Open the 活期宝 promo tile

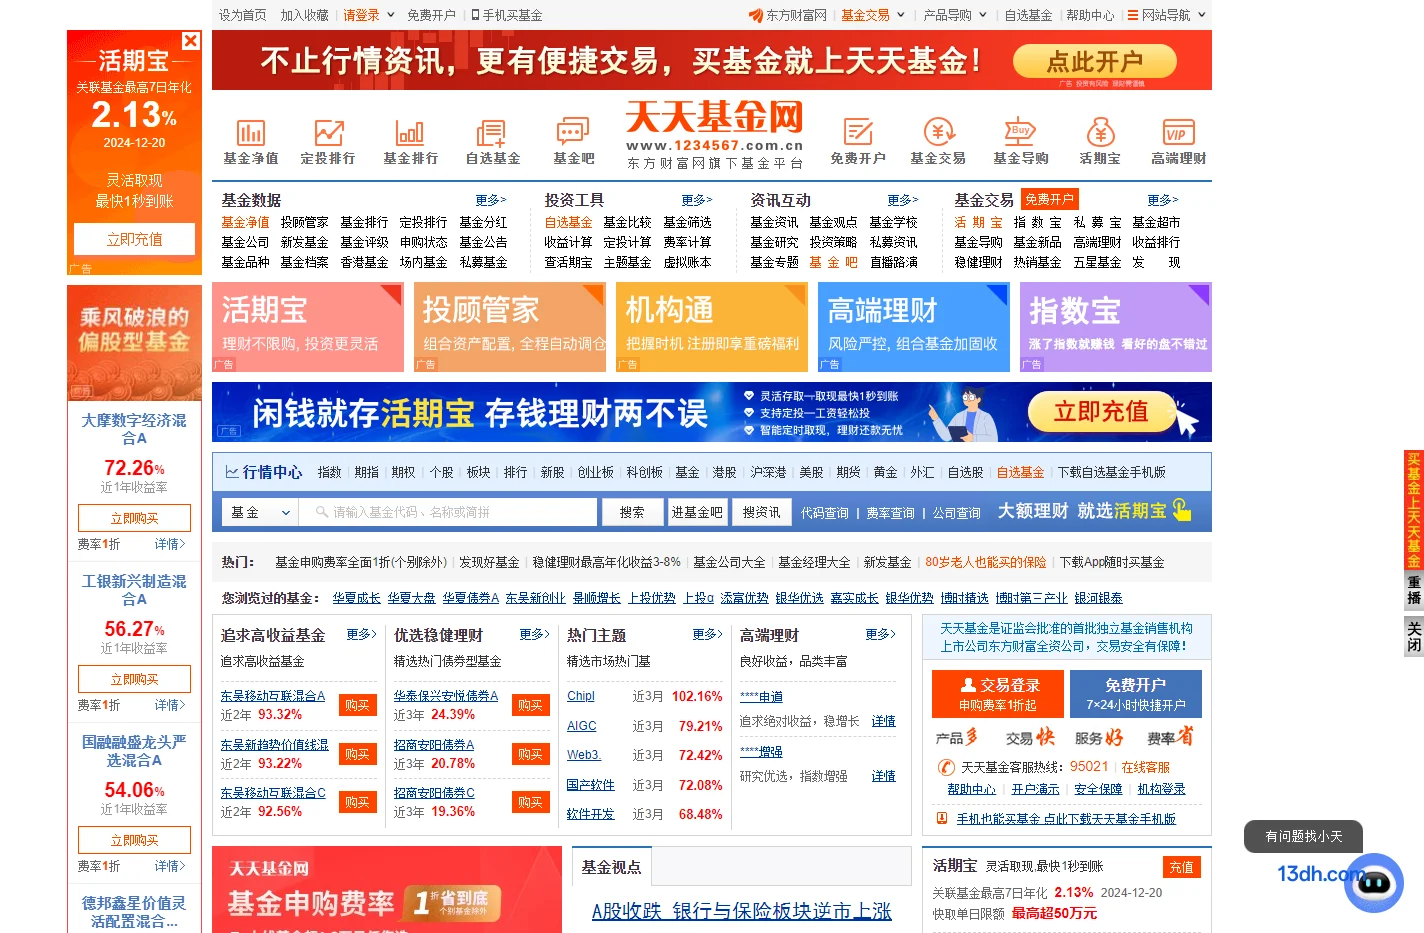pyautogui.click(x=308, y=327)
